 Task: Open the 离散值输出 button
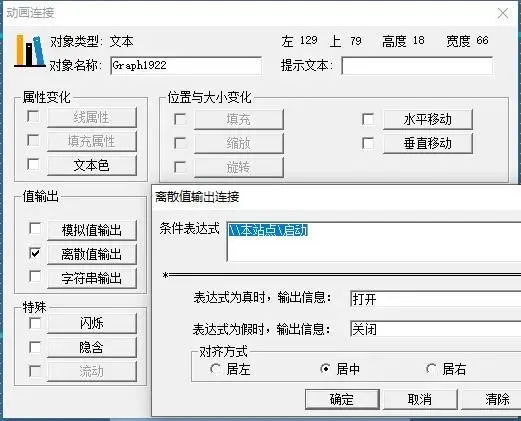(92, 254)
